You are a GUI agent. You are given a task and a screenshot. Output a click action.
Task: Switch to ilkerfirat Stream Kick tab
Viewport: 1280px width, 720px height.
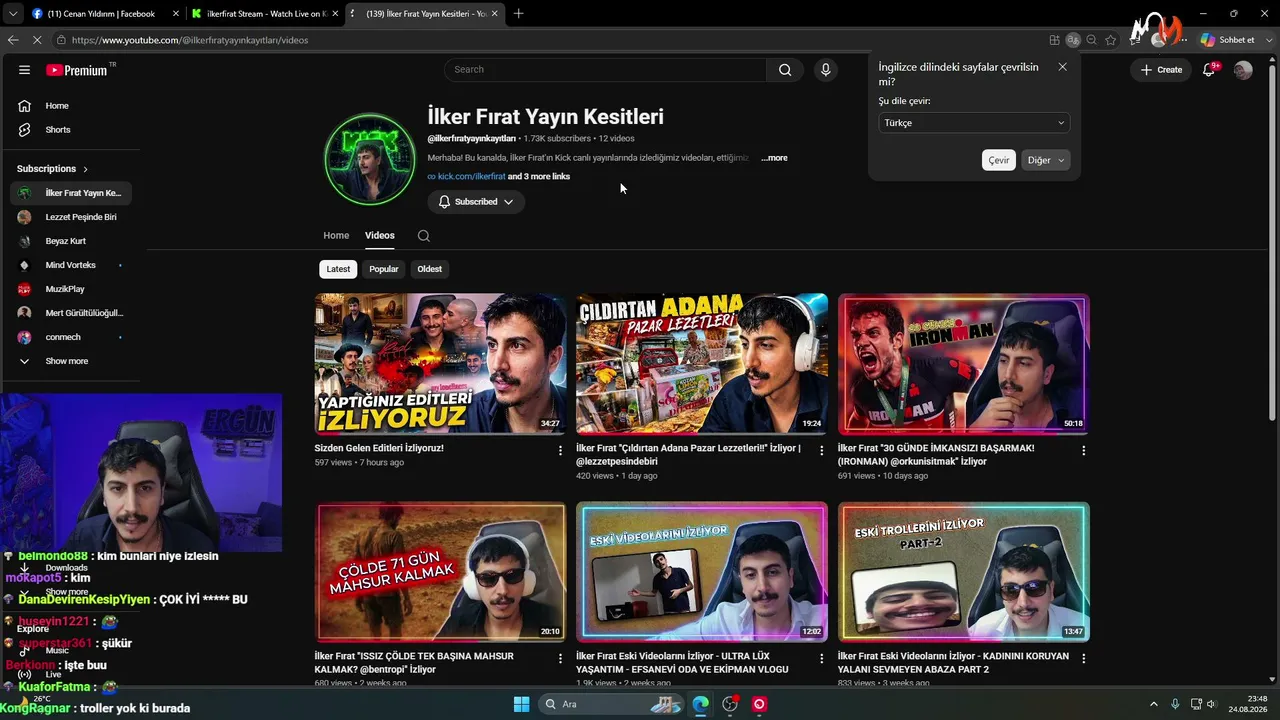265,14
